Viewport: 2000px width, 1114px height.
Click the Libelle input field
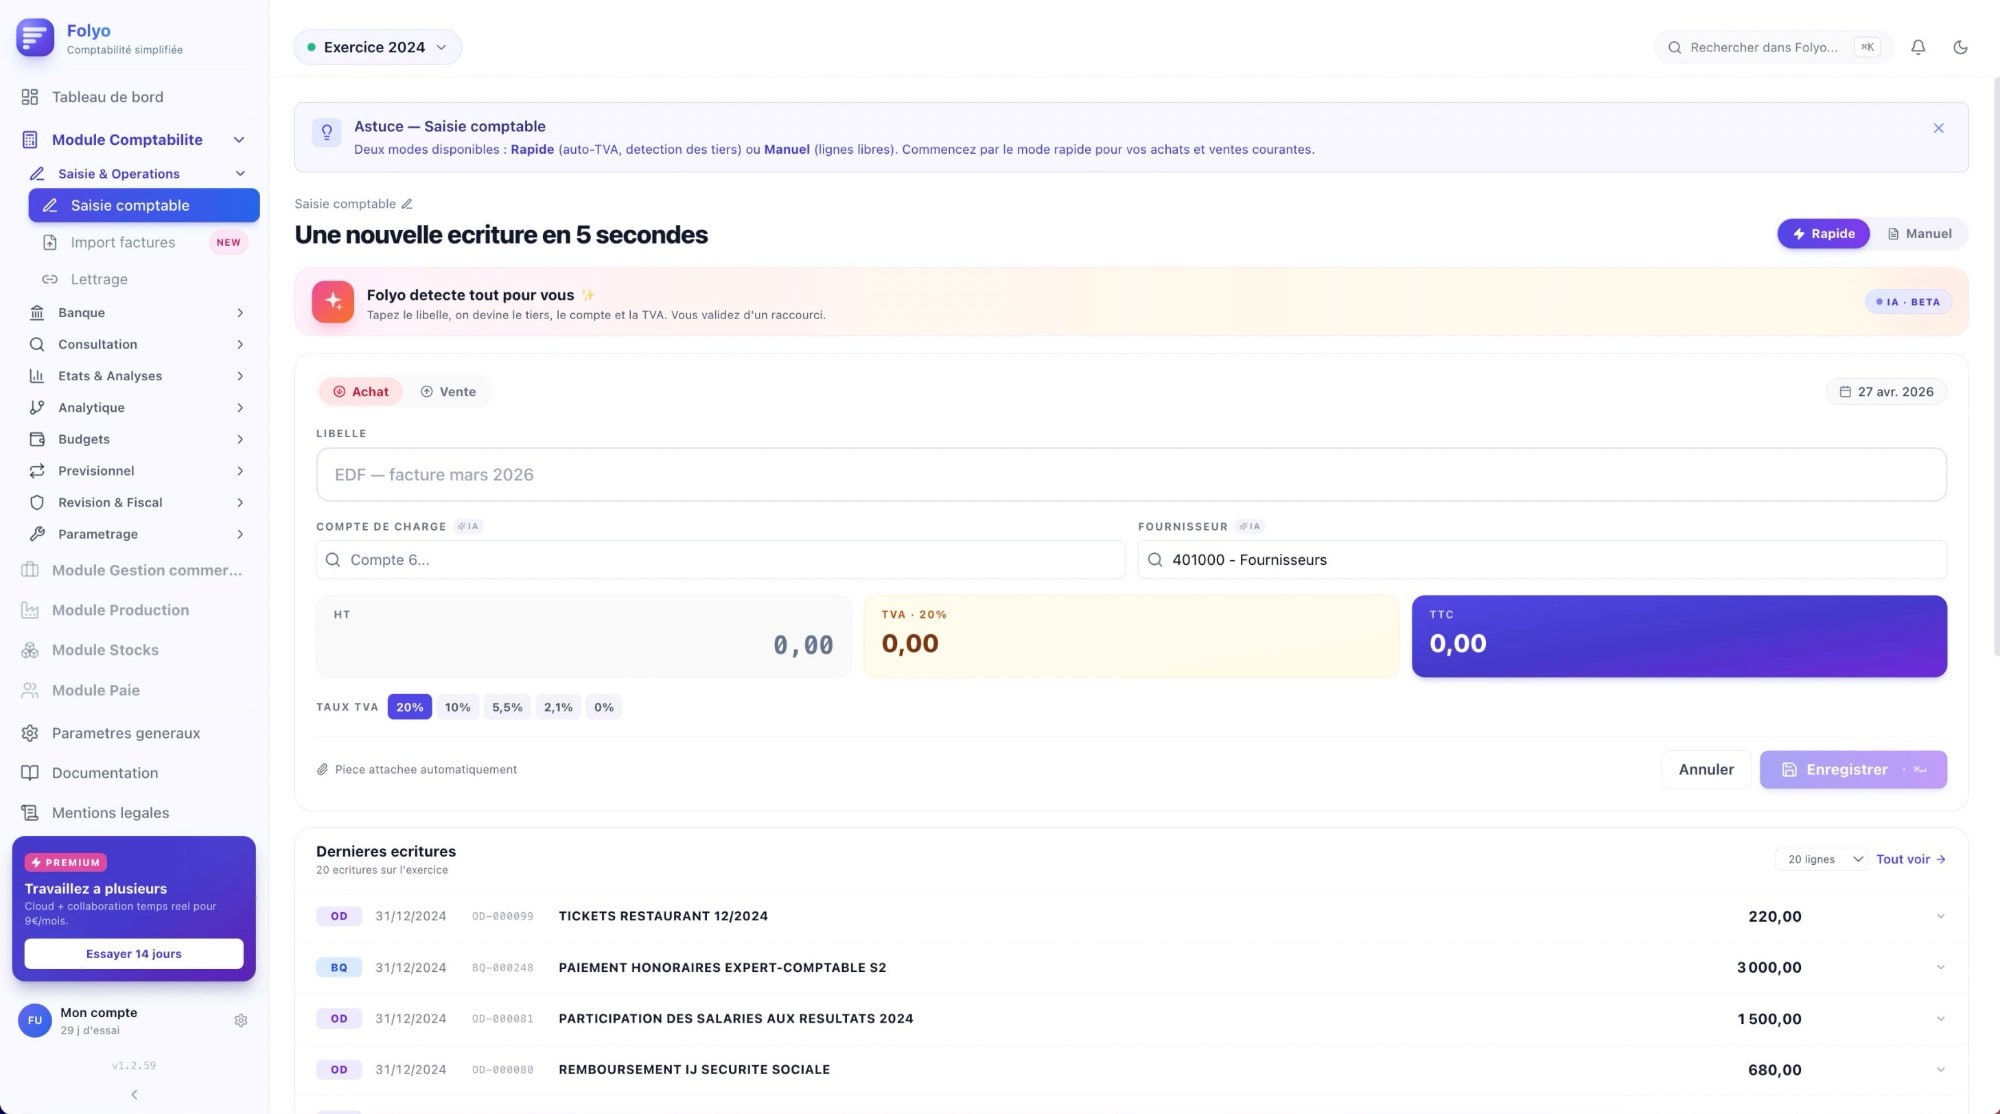(x=1130, y=474)
